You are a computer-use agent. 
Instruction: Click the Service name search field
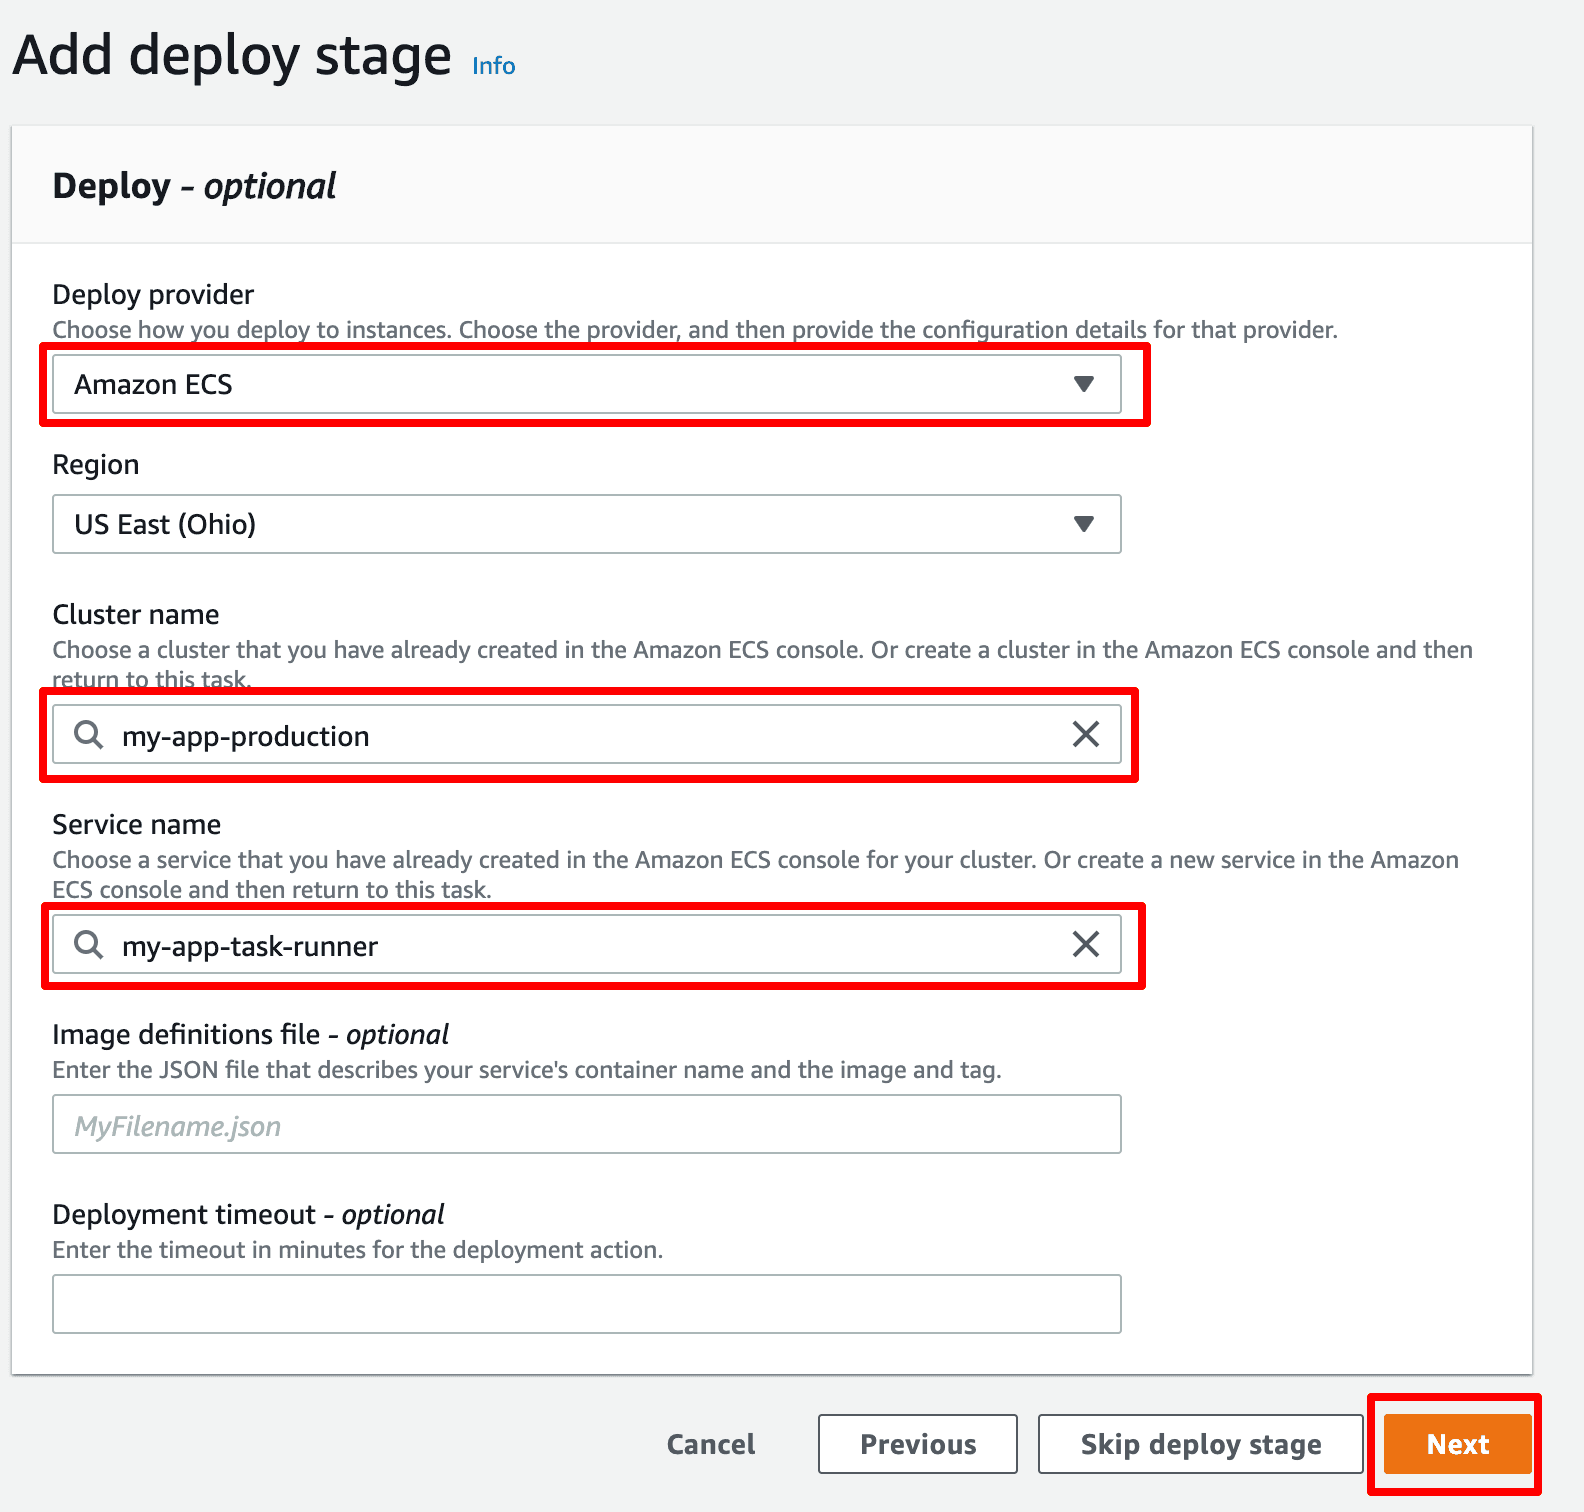(x=586, y=944)
